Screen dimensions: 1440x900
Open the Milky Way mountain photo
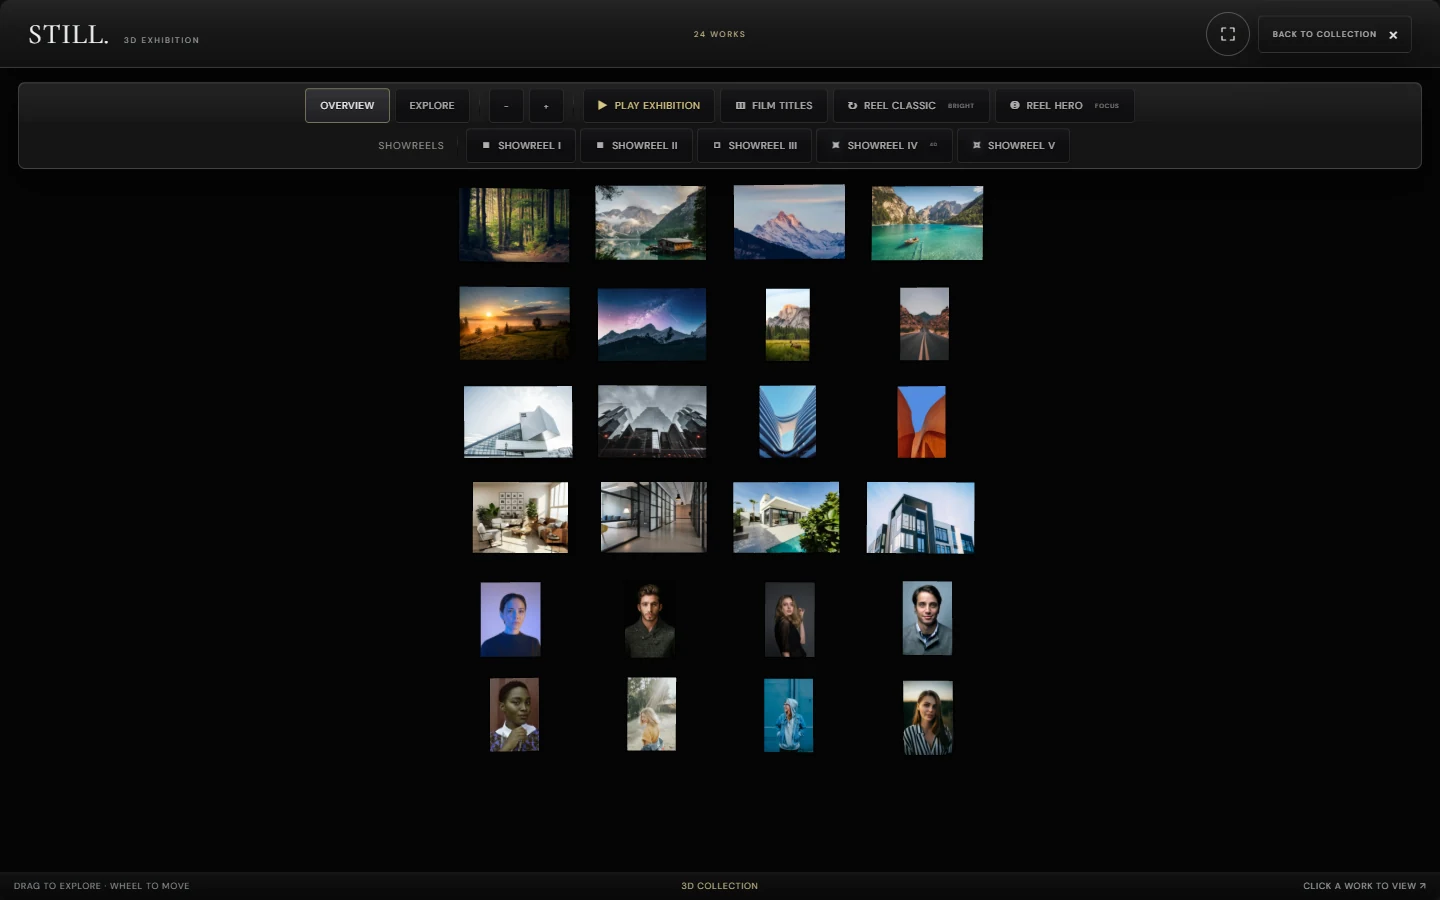pyautogui.click(x=652, y=324)
